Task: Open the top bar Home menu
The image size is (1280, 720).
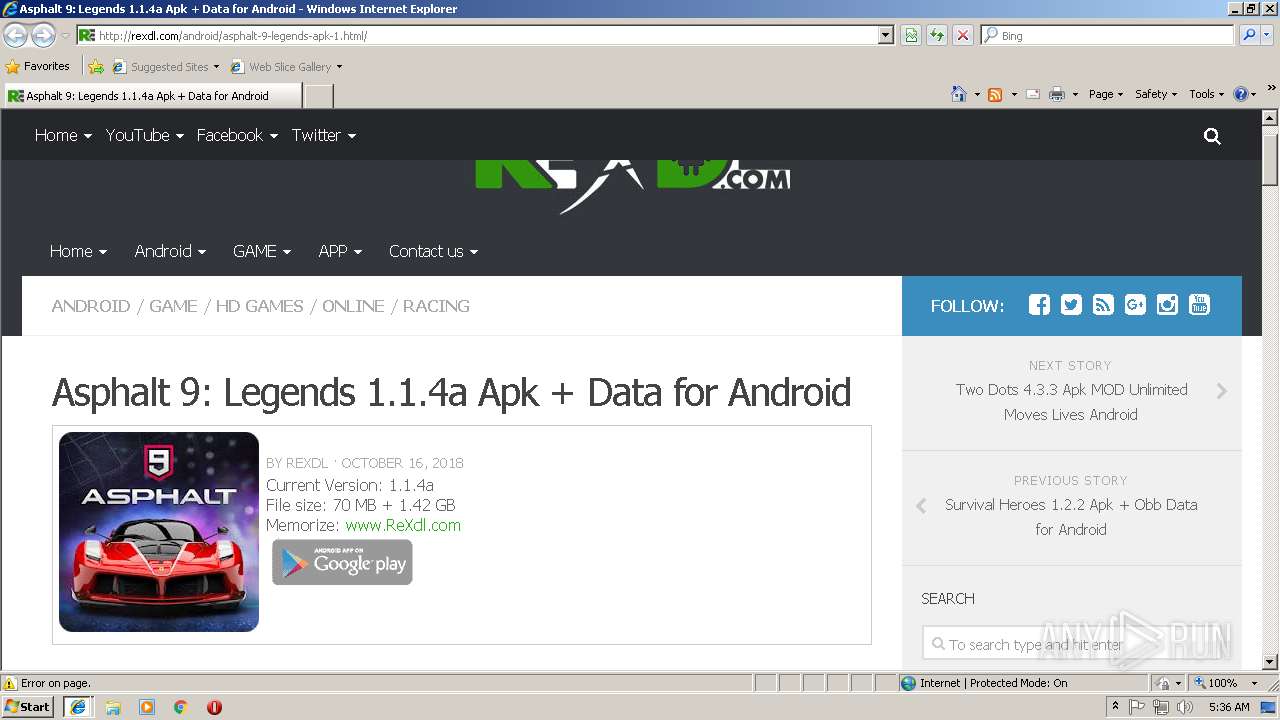Action: 63,135
